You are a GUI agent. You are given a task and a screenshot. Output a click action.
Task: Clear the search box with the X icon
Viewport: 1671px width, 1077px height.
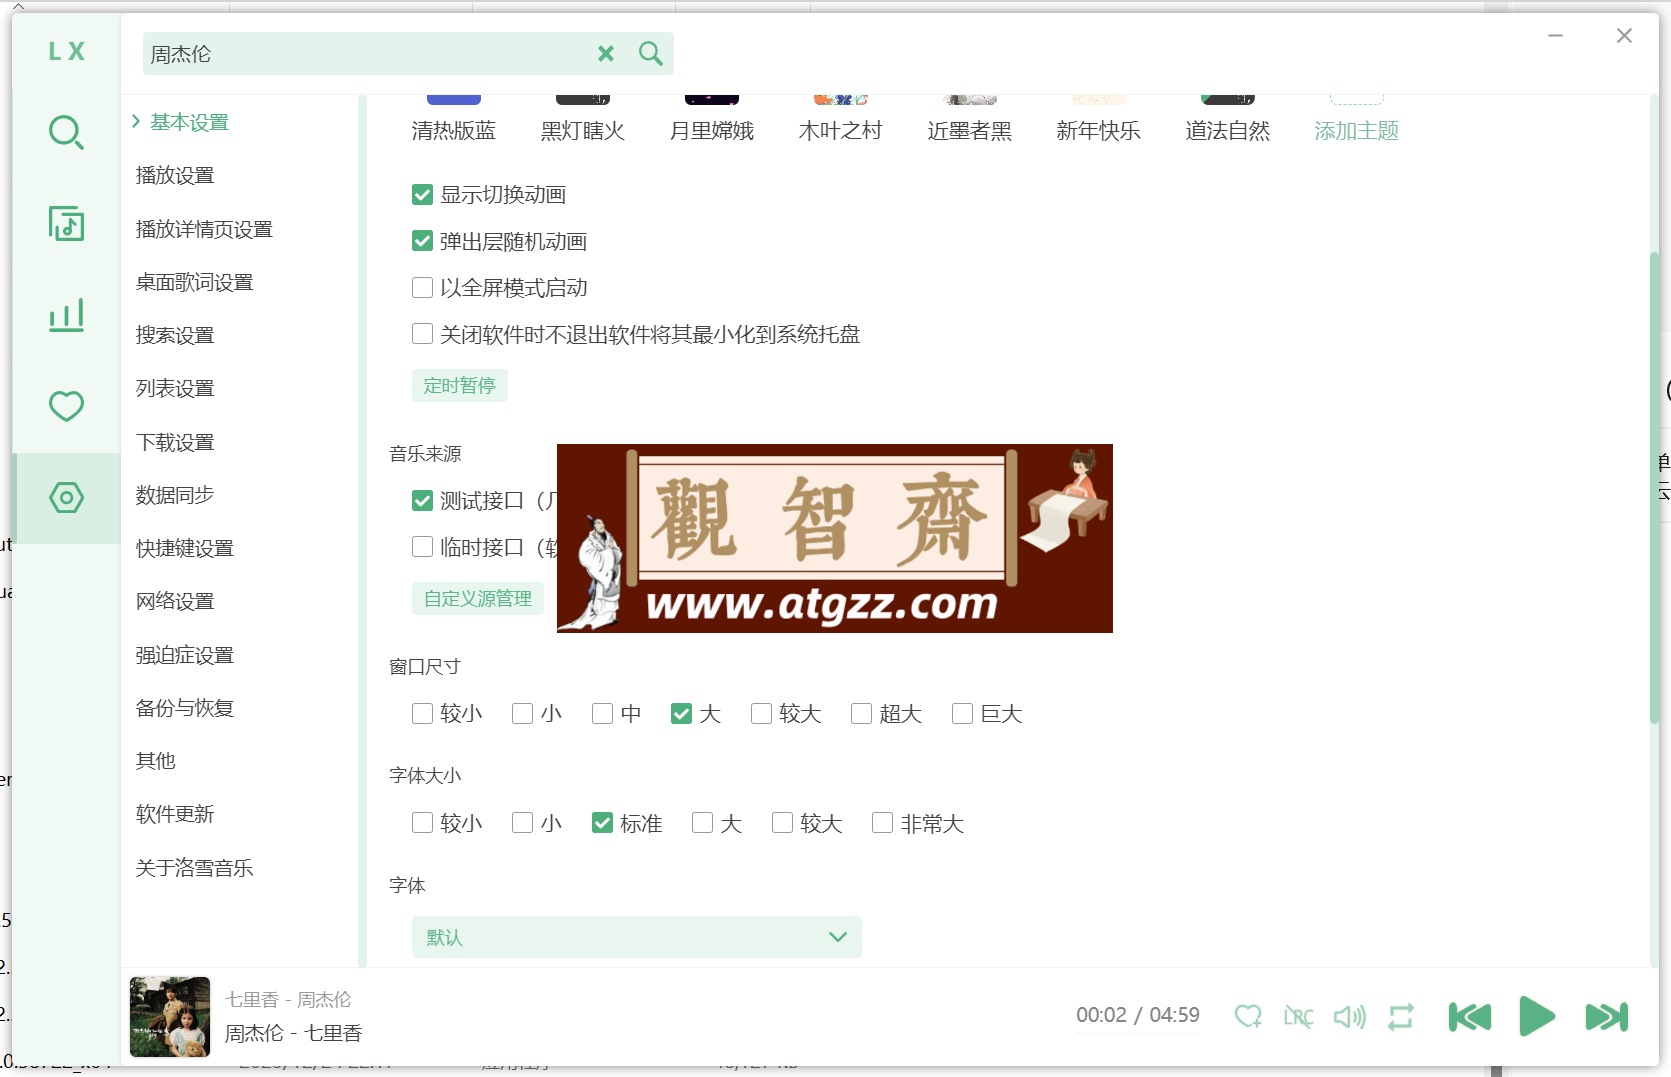click(x=606, y=54)
